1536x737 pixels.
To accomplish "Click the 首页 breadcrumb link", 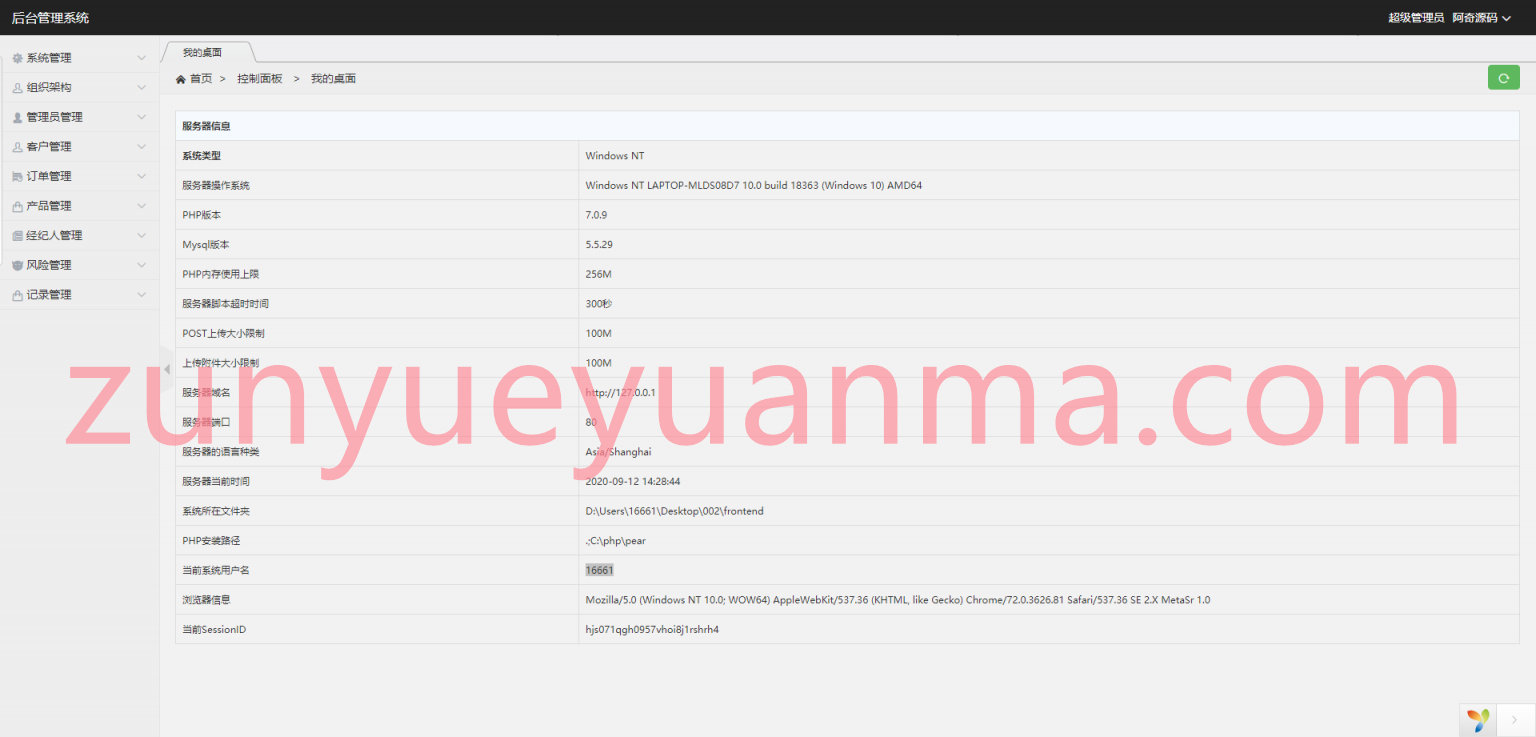I will (x=201, y=79).
